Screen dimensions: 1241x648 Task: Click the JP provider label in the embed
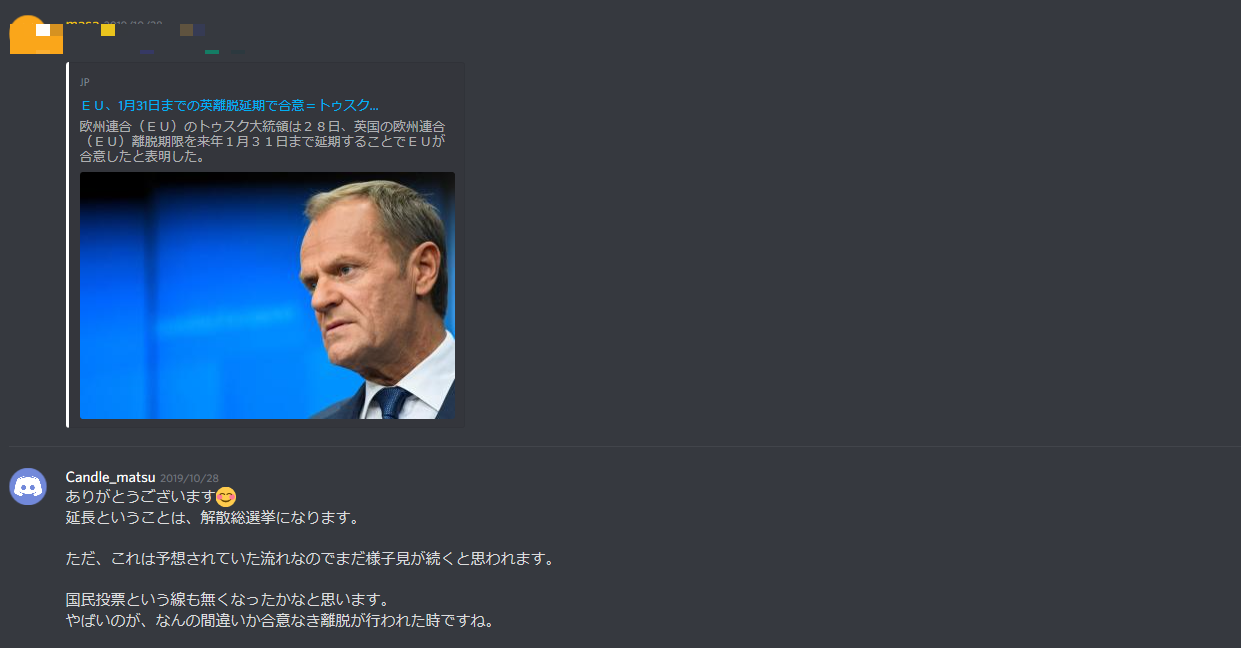click(x=85, y=82)
